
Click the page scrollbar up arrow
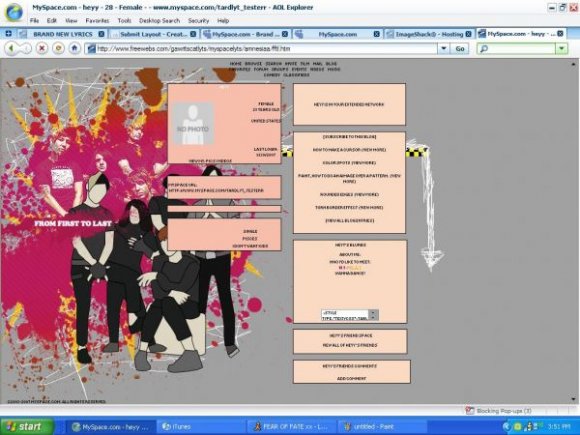[x=573, y=64]
